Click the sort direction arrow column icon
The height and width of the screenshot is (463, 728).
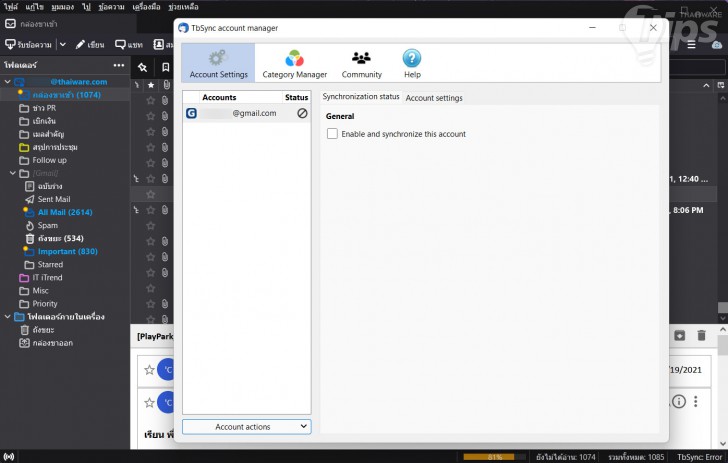coord(706,85)
